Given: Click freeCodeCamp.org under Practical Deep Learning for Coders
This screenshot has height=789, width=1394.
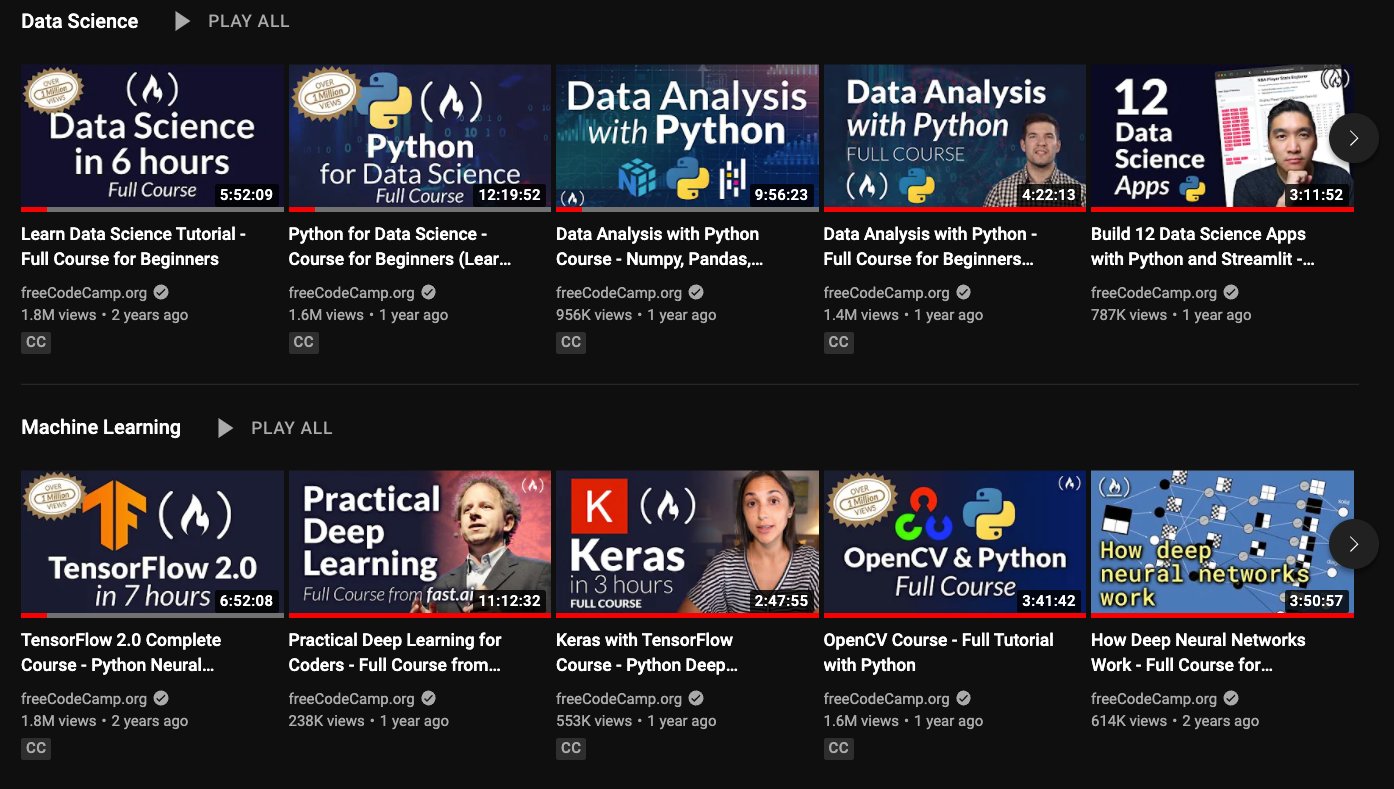Looking at the screenshot, I should coord(352,699).
